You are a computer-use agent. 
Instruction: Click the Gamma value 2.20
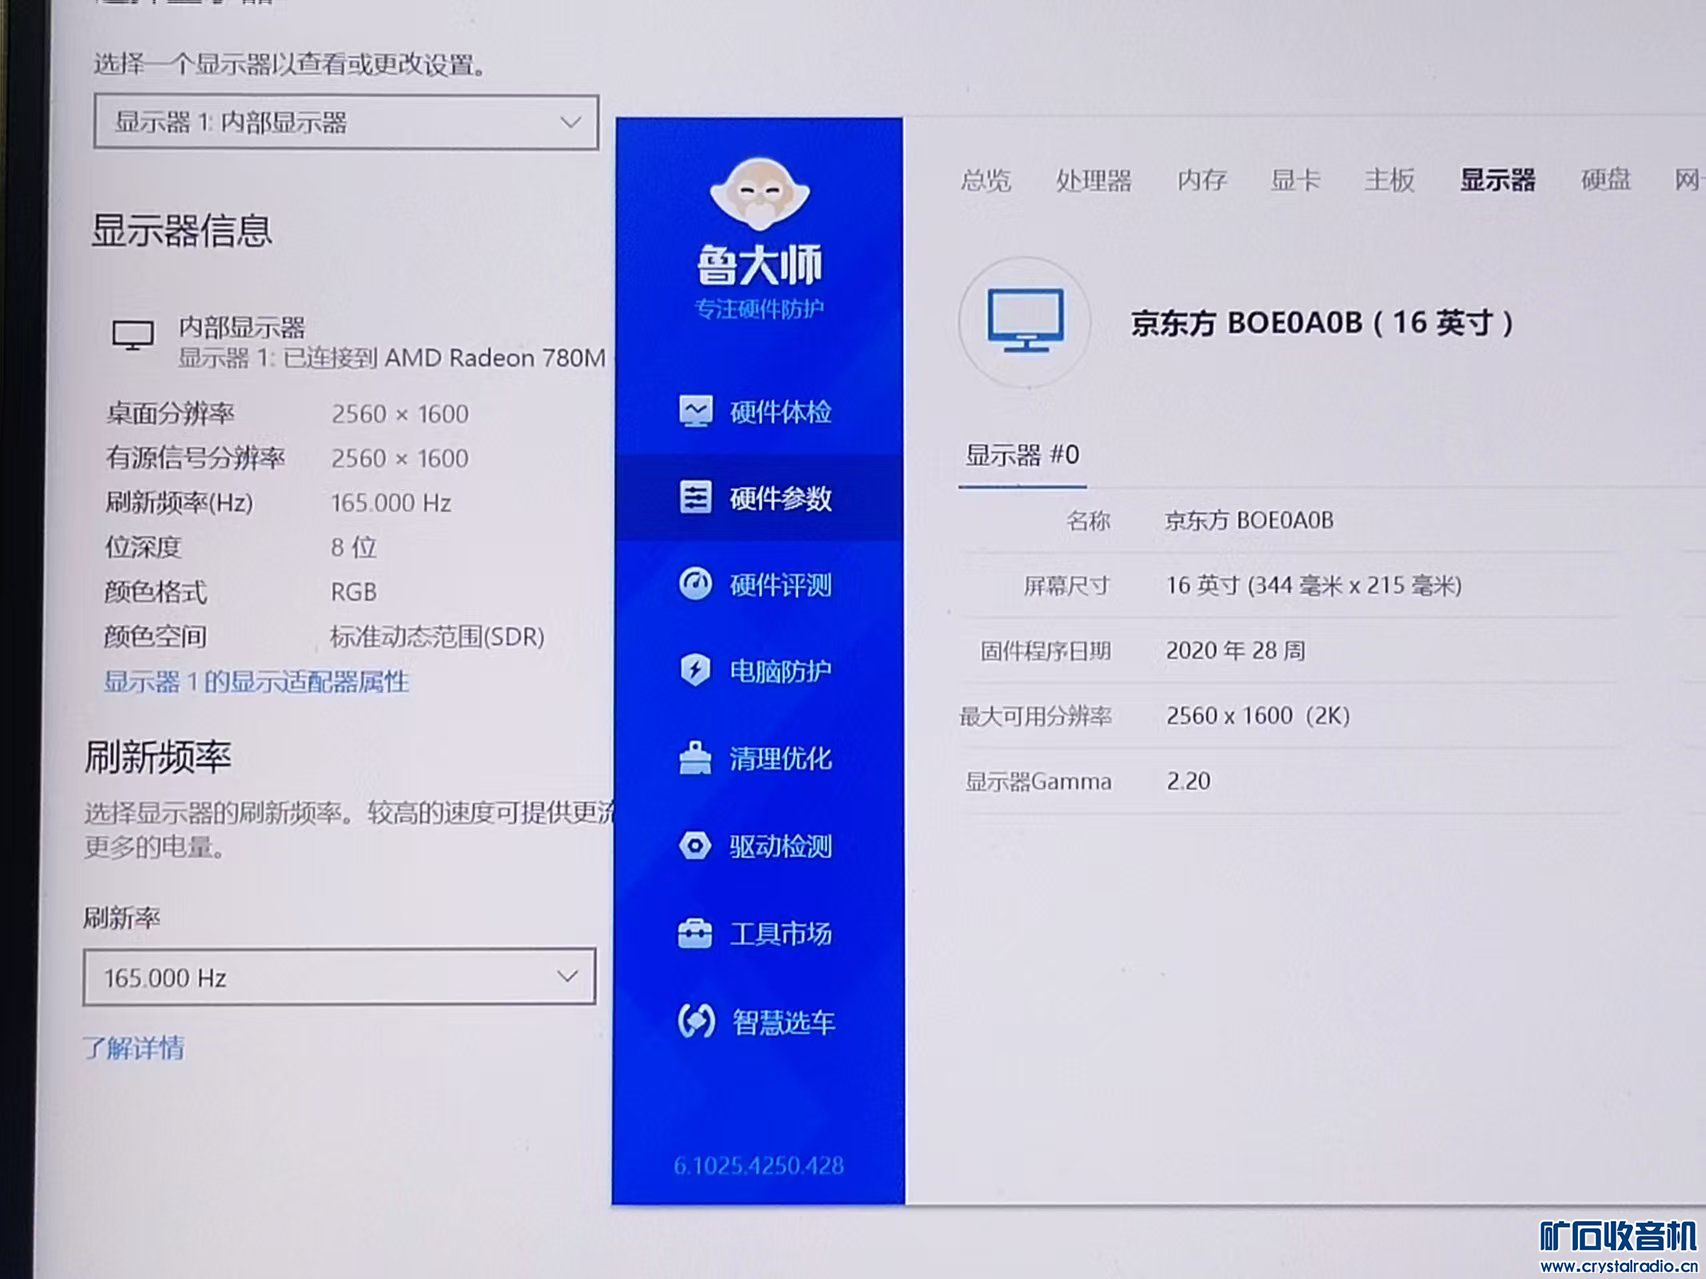[x=1188, y=781]
